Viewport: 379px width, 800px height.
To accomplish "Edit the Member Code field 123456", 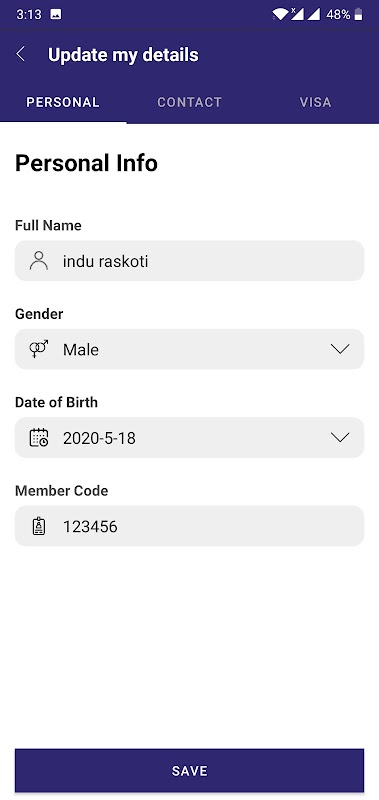I will click(x=189, y=526).
